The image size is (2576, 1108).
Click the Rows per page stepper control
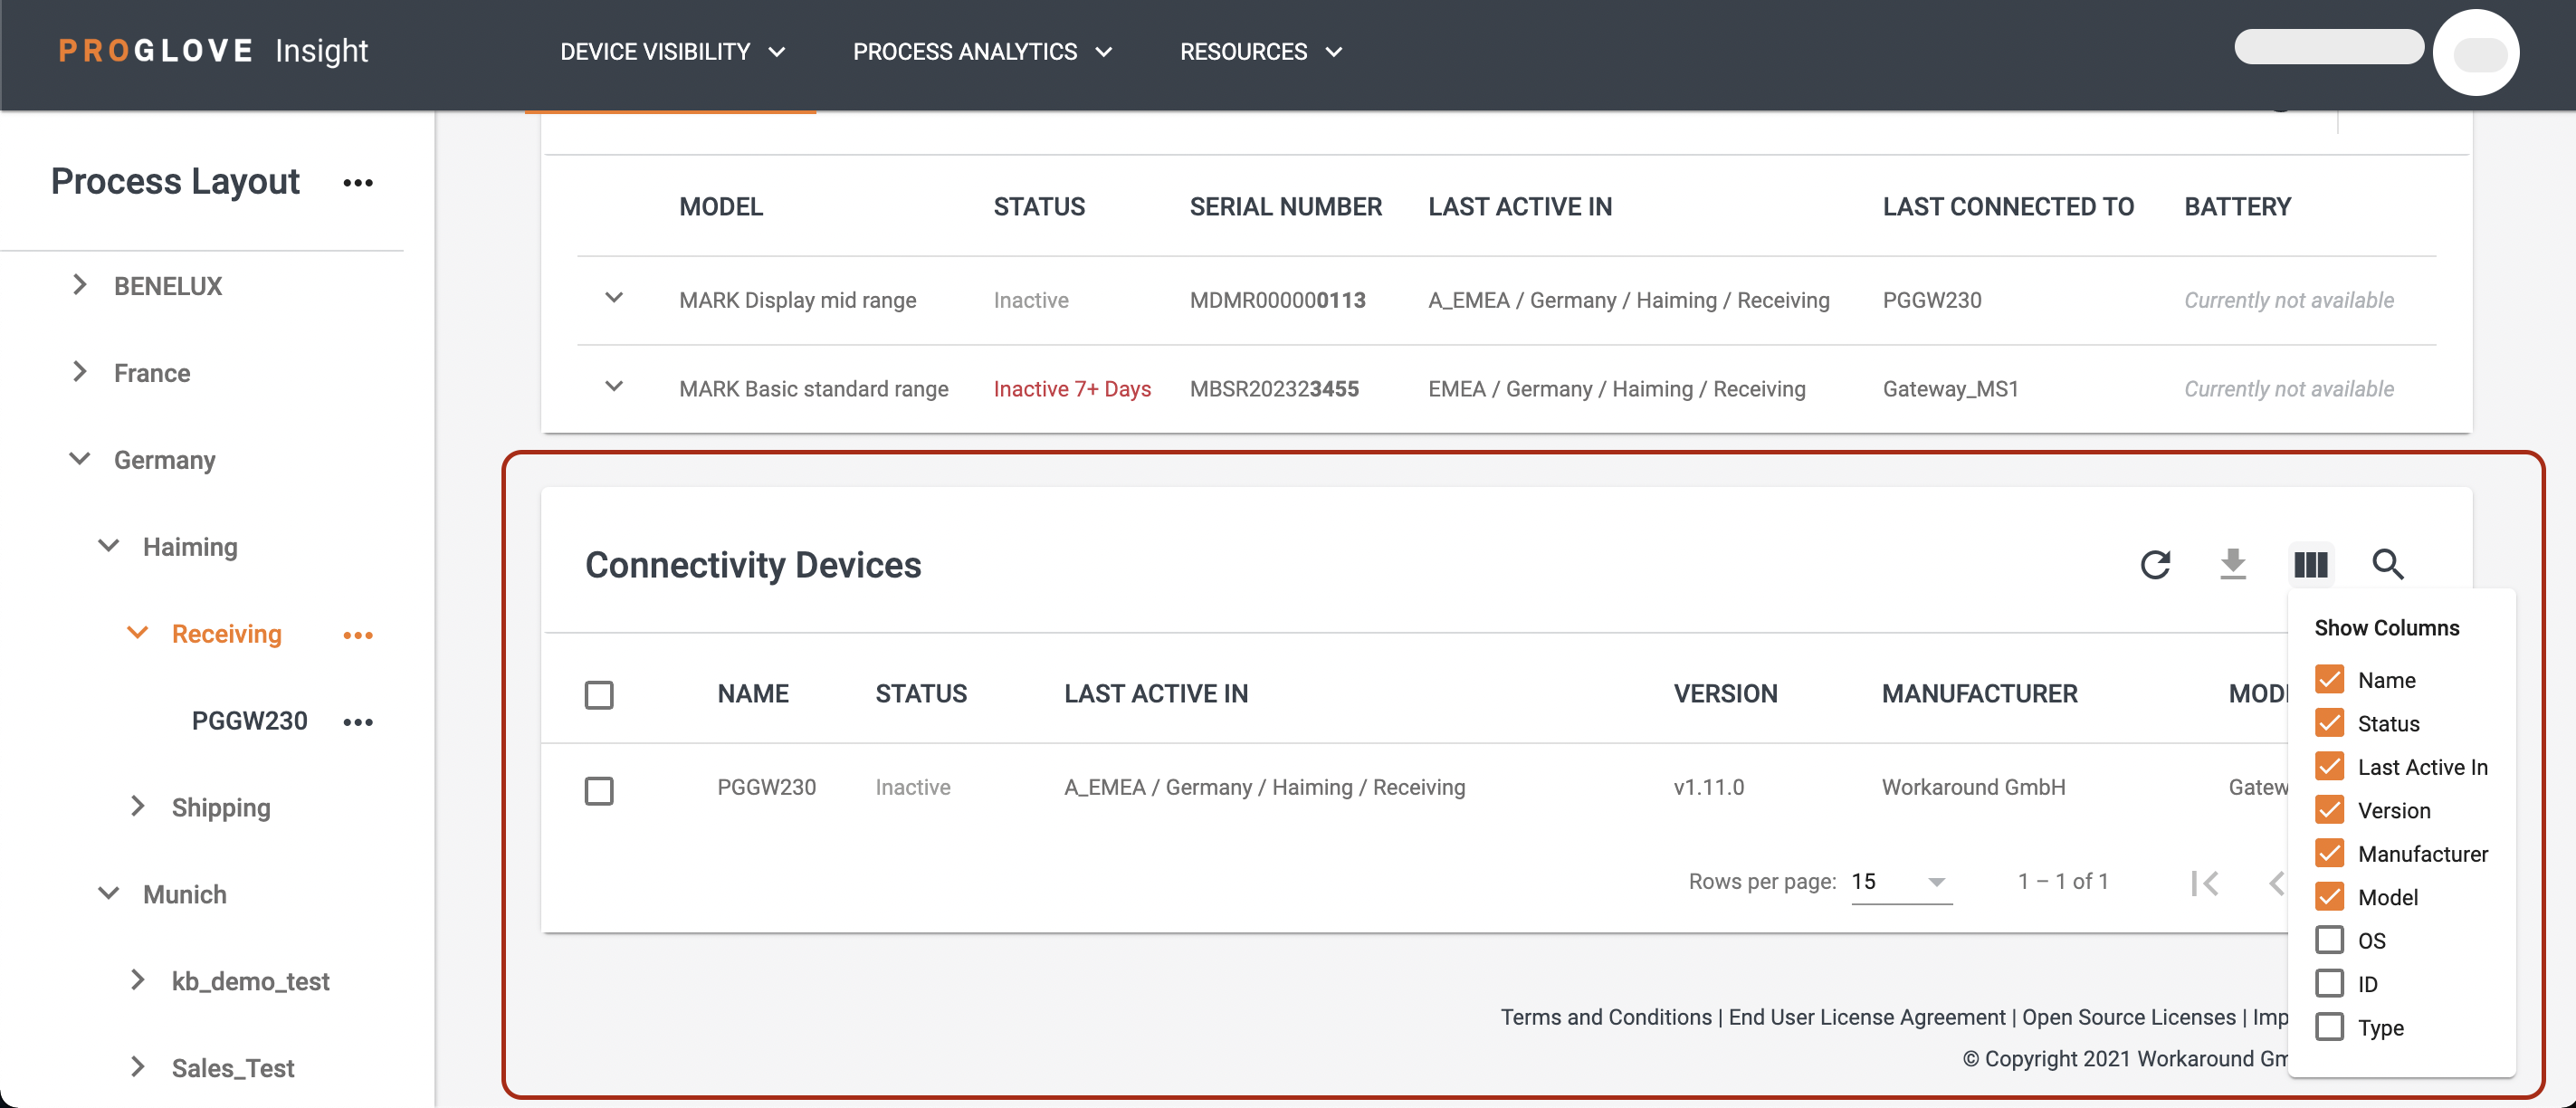point(1896,881)
